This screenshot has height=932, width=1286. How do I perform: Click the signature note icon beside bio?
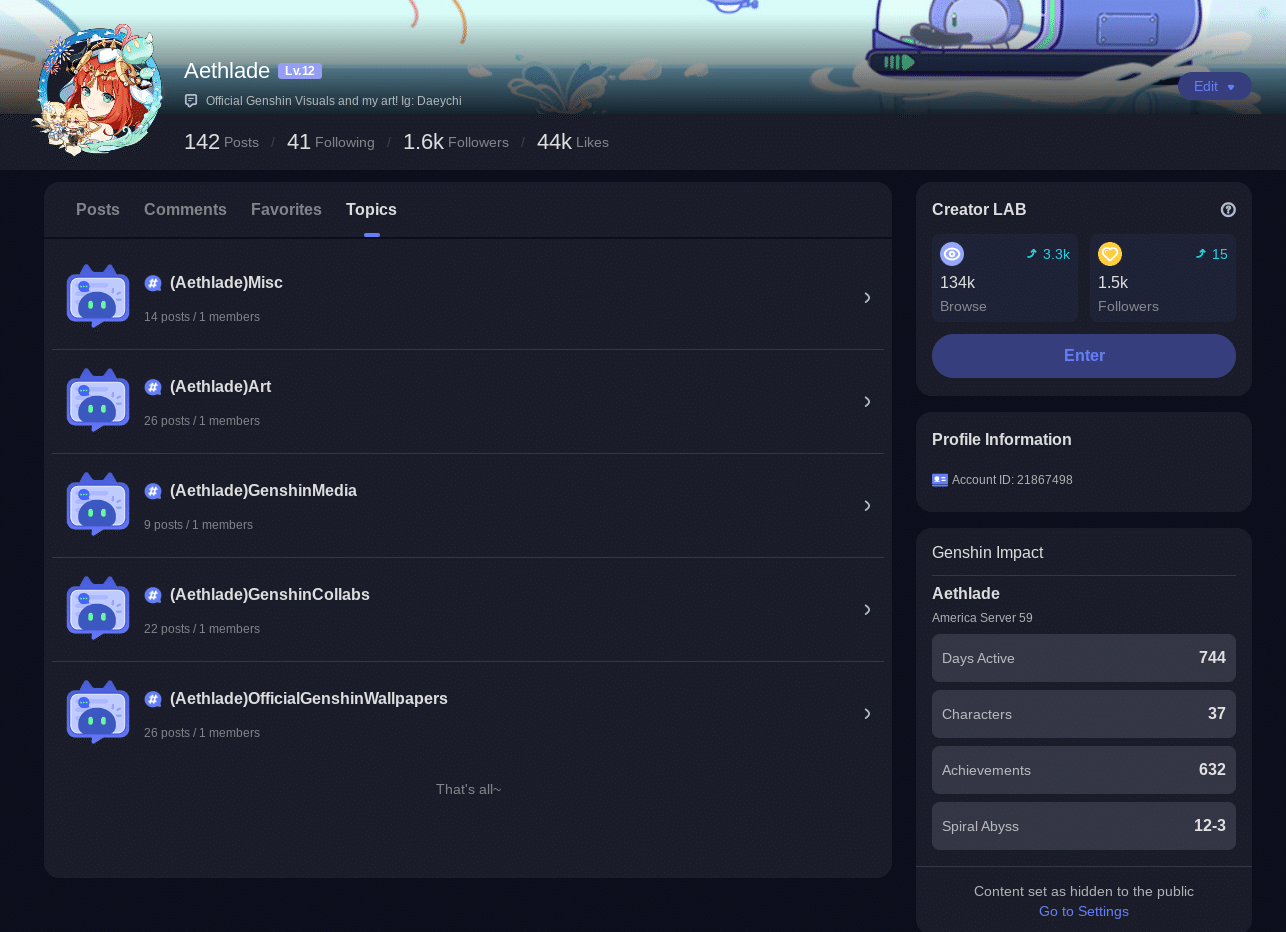point(191,101)
